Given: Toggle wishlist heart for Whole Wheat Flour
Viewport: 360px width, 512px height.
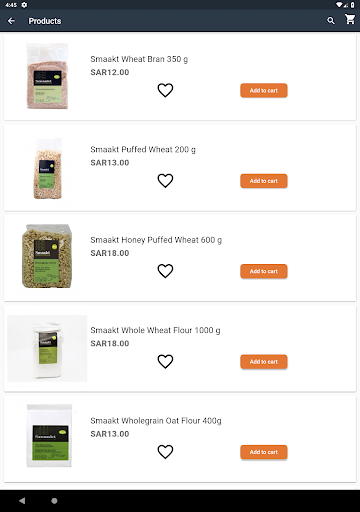Looking at the screenshot, I should (x=165, y=362).
